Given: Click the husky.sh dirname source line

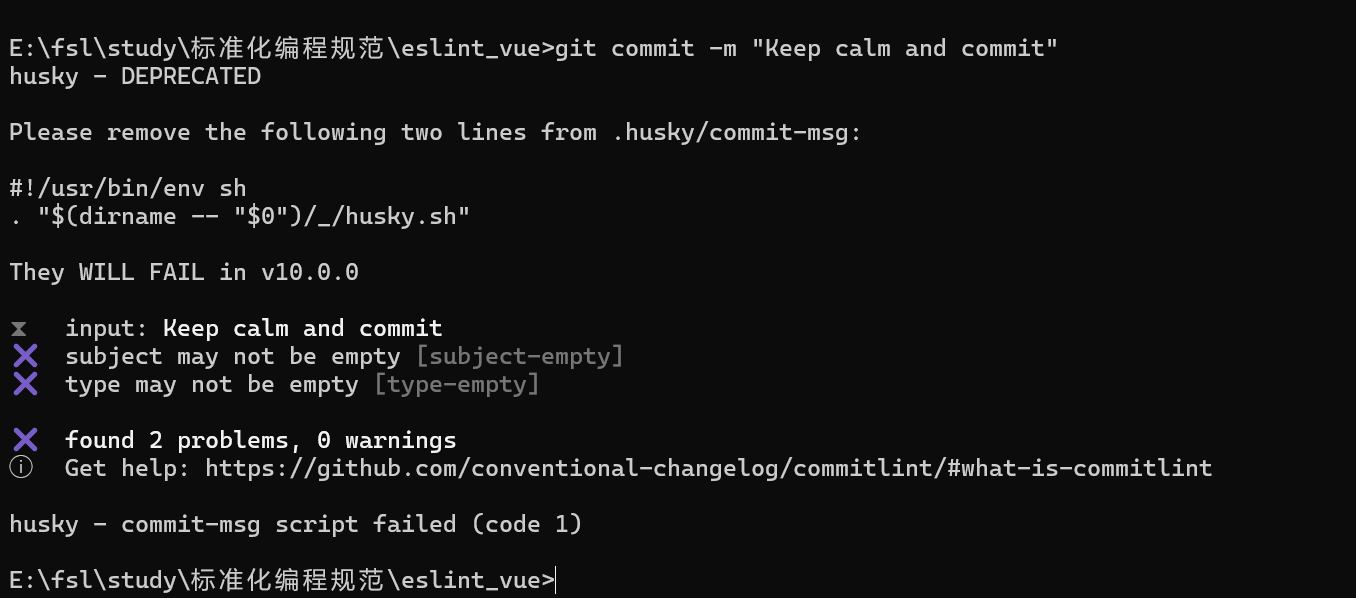Looking at the screenshot, I should click(x=240, y=216).
